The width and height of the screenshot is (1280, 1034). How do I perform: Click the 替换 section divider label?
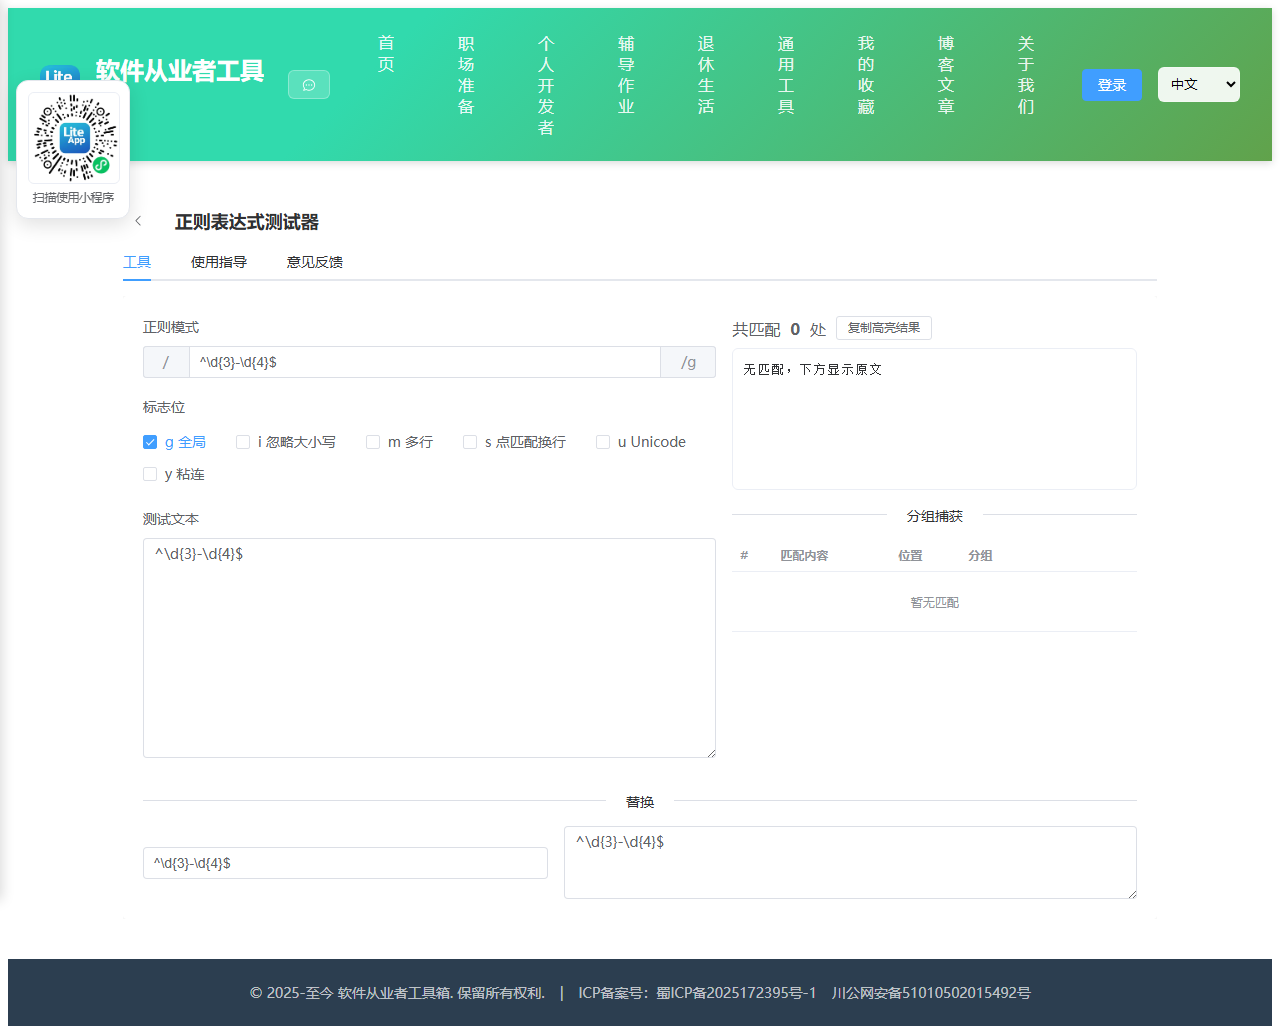coord(640,802)
